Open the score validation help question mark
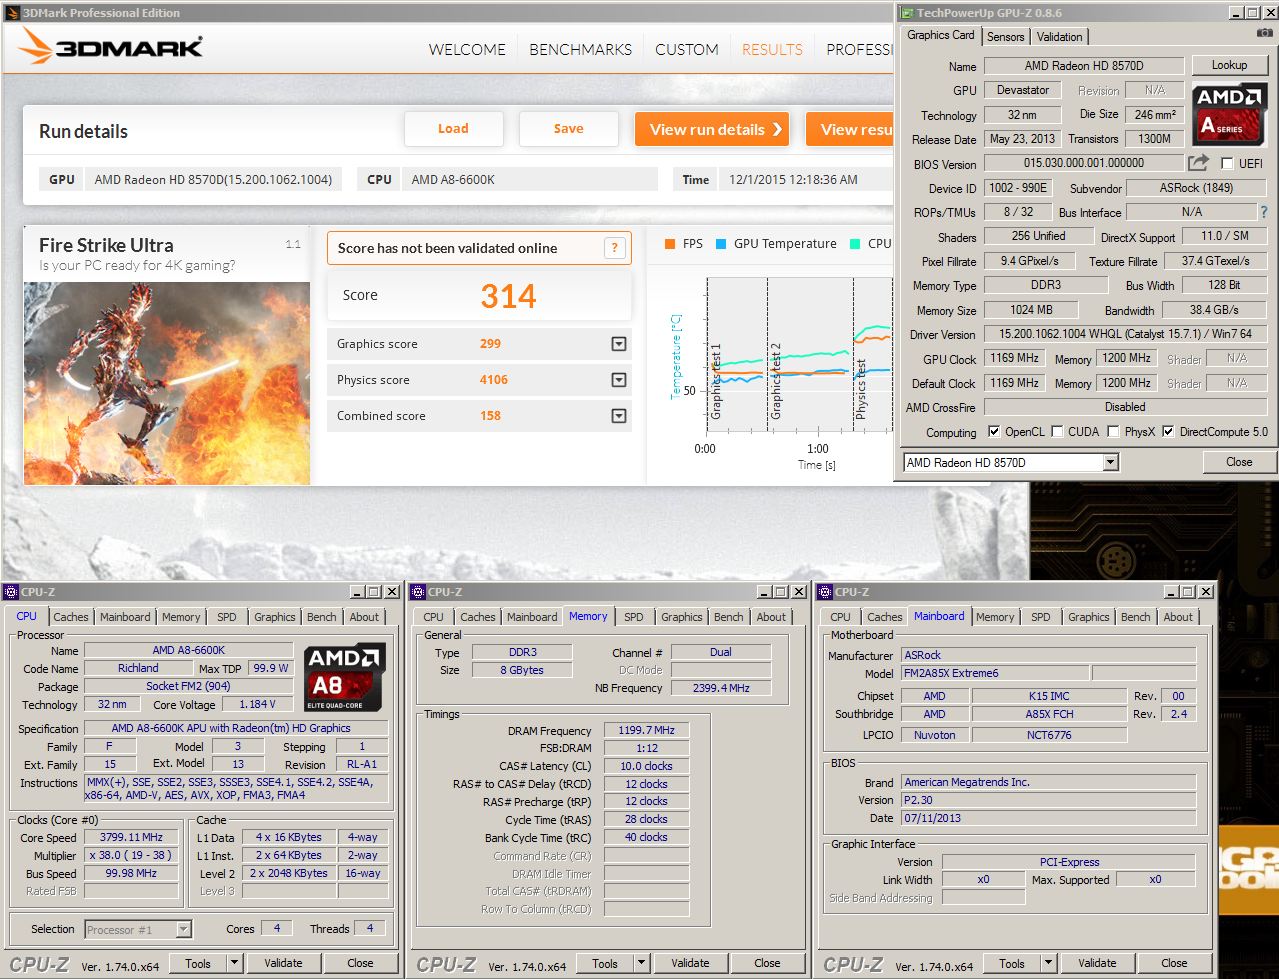The width and height of the screenshot is (1279, 979). click(614, 248)
